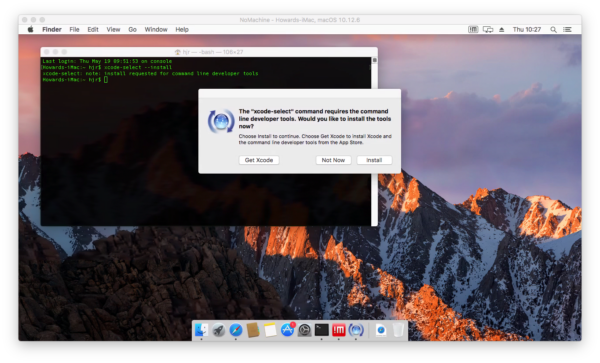
Task: Click NoMachine status icon in menu bar
Action: pyautogui.click(x=473, y=29)
